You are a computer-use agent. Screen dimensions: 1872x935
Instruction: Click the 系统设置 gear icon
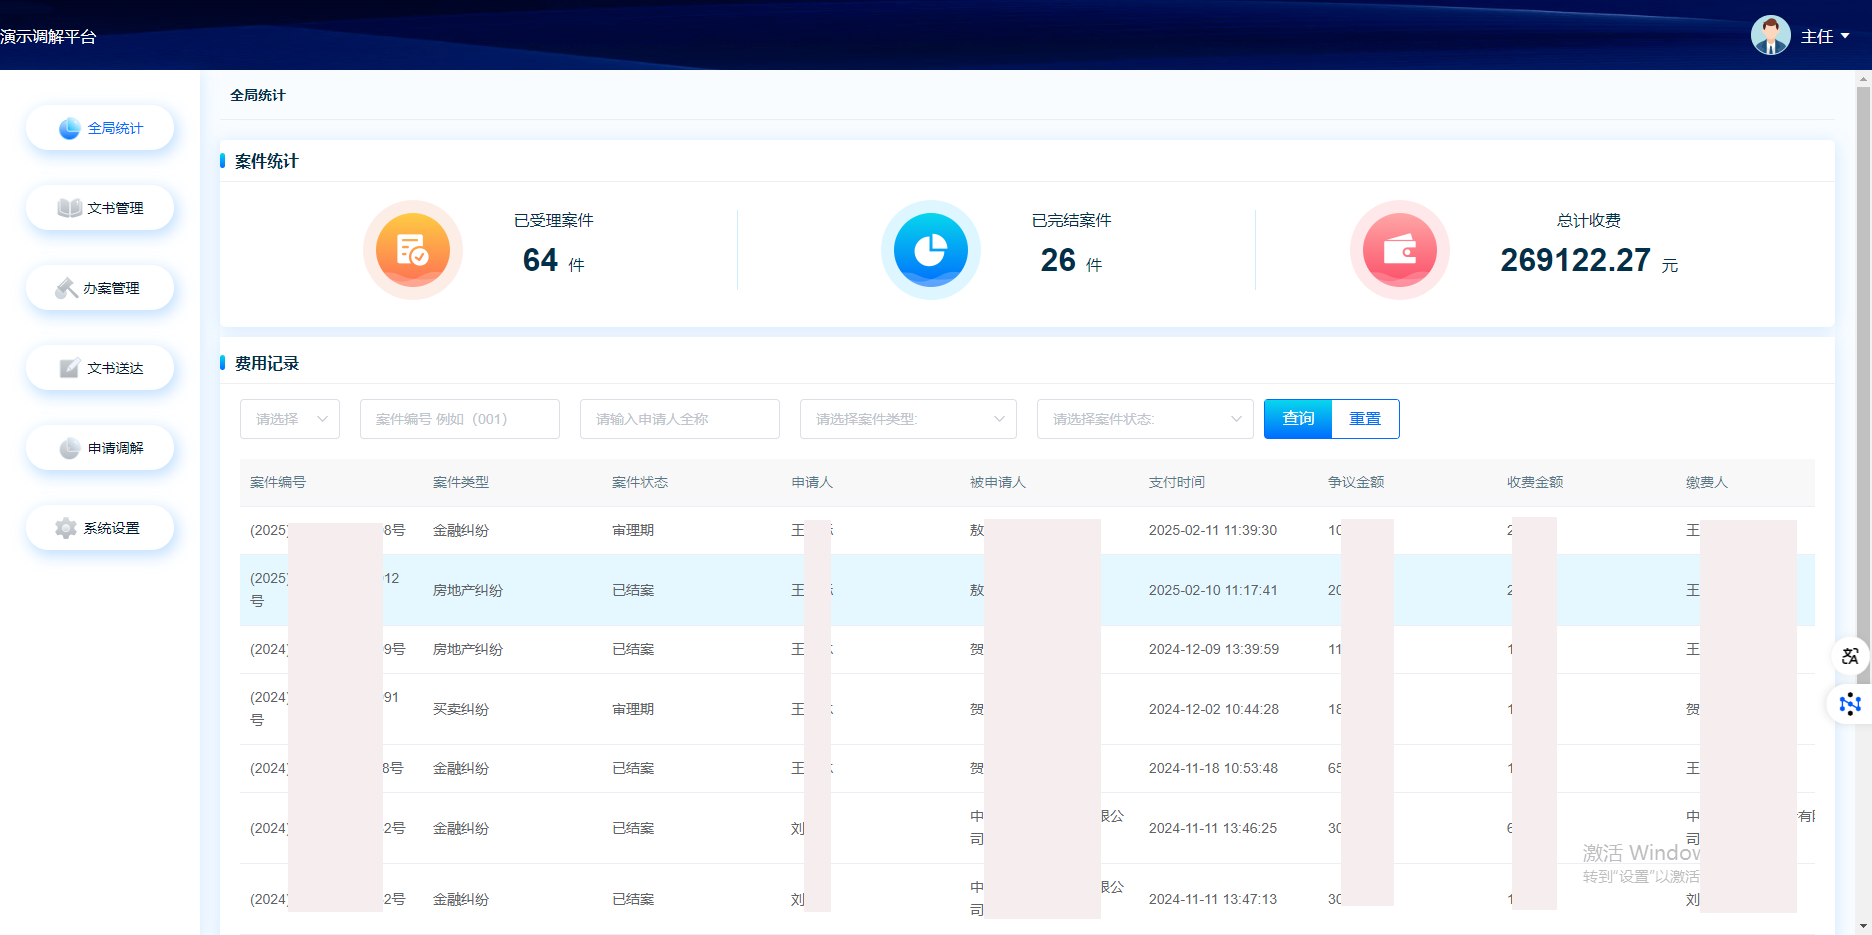(66, 528)
